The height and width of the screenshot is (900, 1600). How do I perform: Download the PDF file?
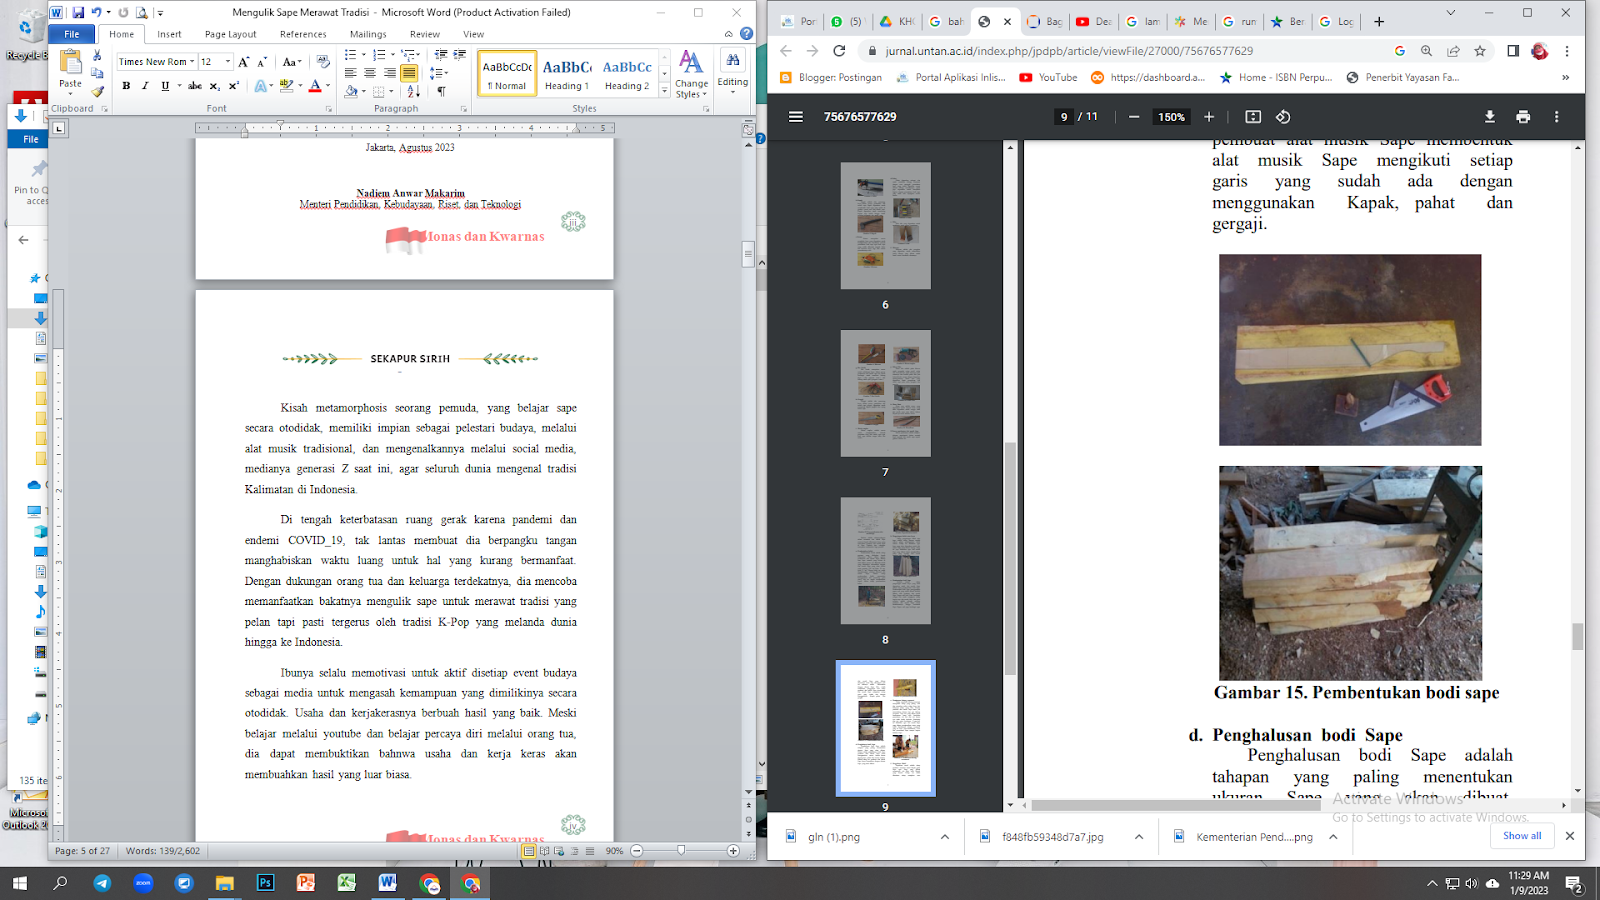tap(1490, 117)
